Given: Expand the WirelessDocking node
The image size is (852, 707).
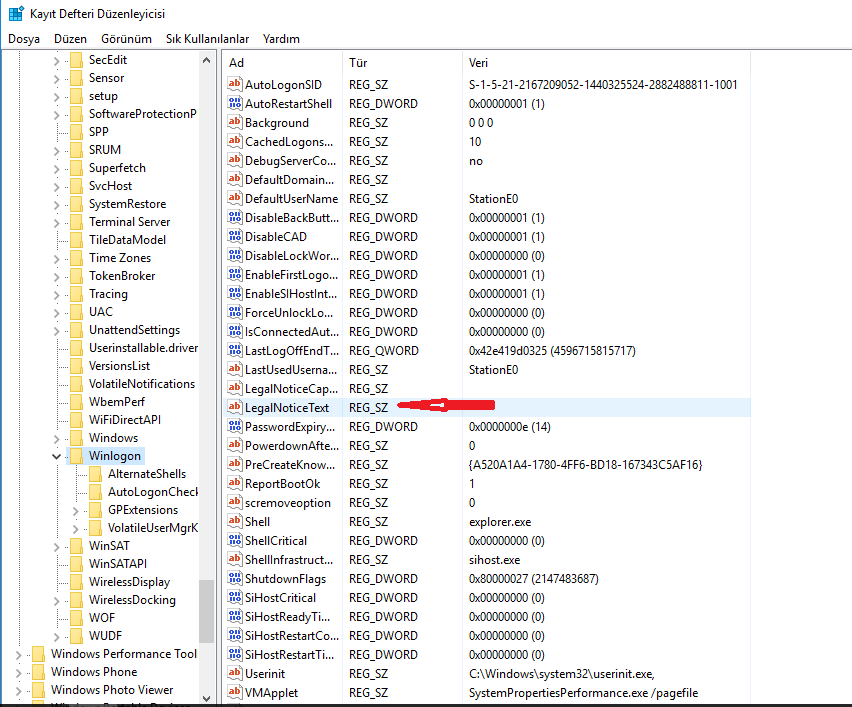Looking at the screenshot, I should point(57,600).
